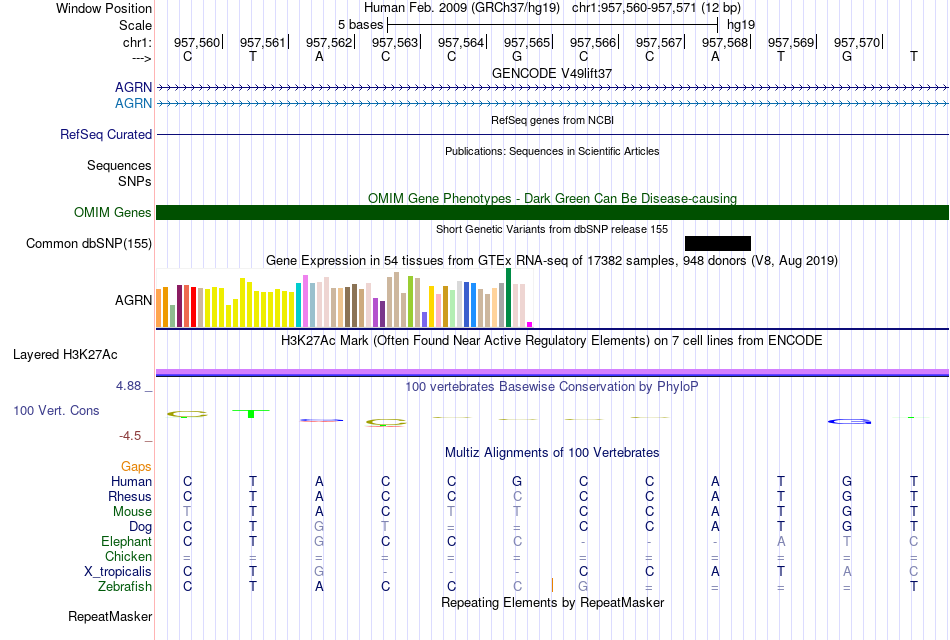Click the Window Position label
The width and height of the screenshot is (950, 640).
104,8
